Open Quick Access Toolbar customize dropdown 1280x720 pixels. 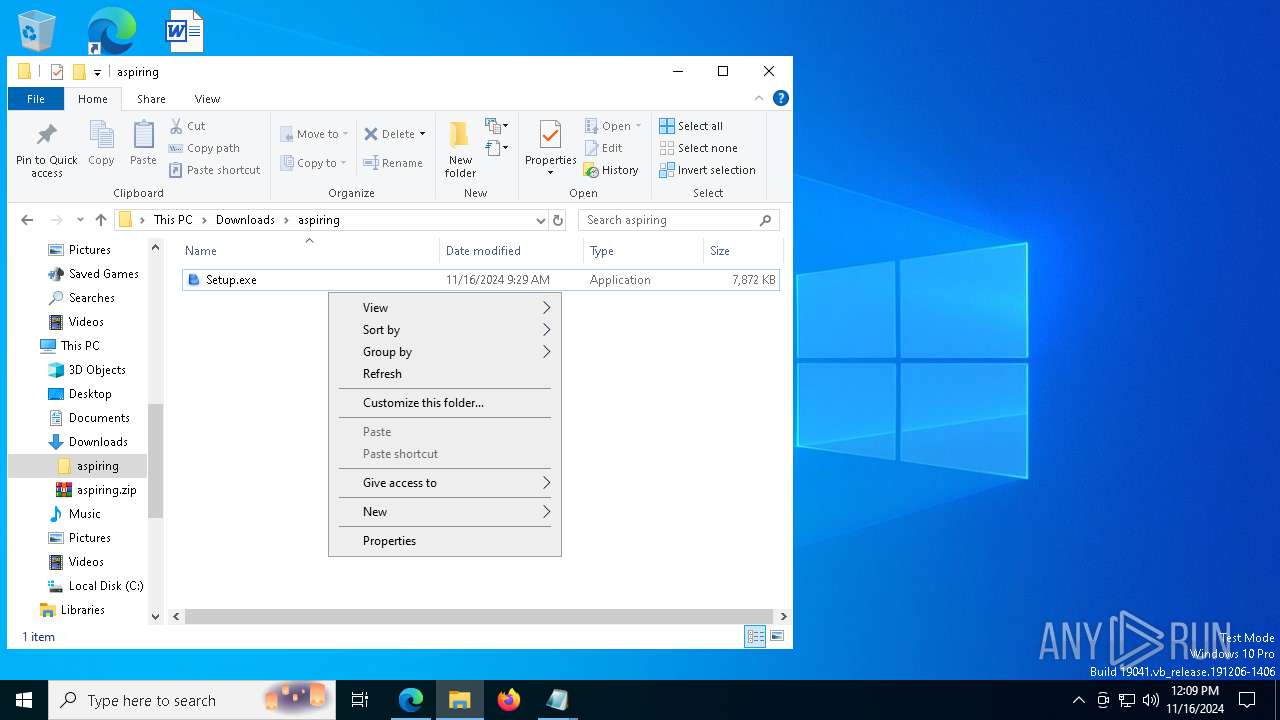coord(97,72)
